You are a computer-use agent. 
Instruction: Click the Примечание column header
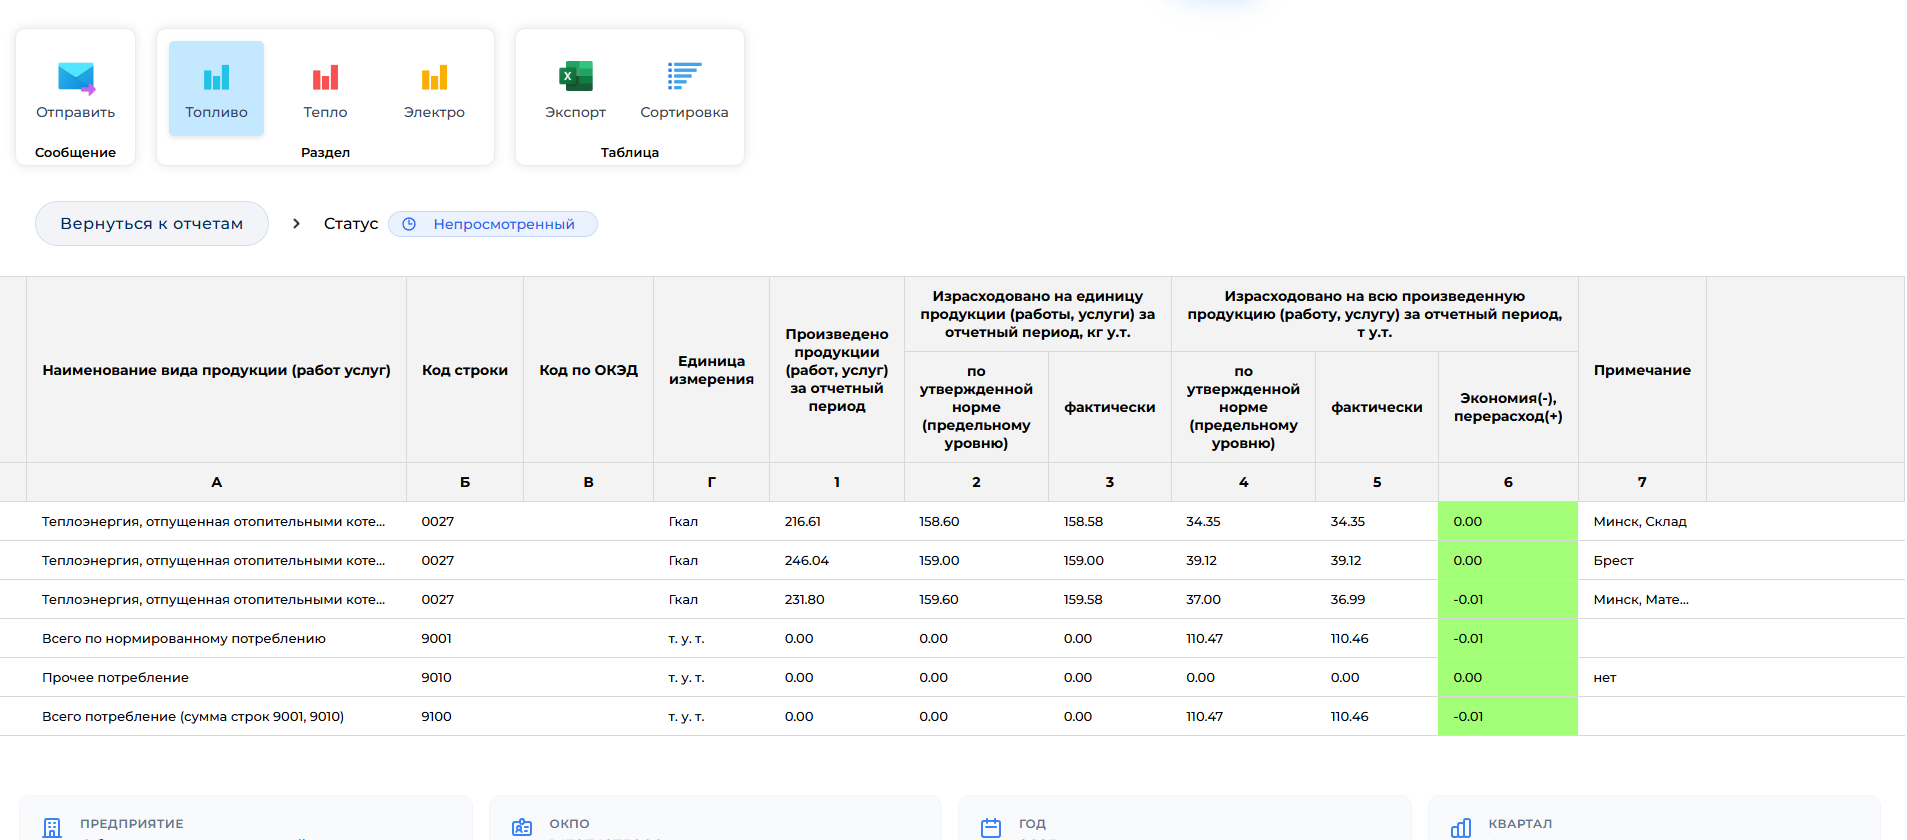click(x=1642, y=370)
